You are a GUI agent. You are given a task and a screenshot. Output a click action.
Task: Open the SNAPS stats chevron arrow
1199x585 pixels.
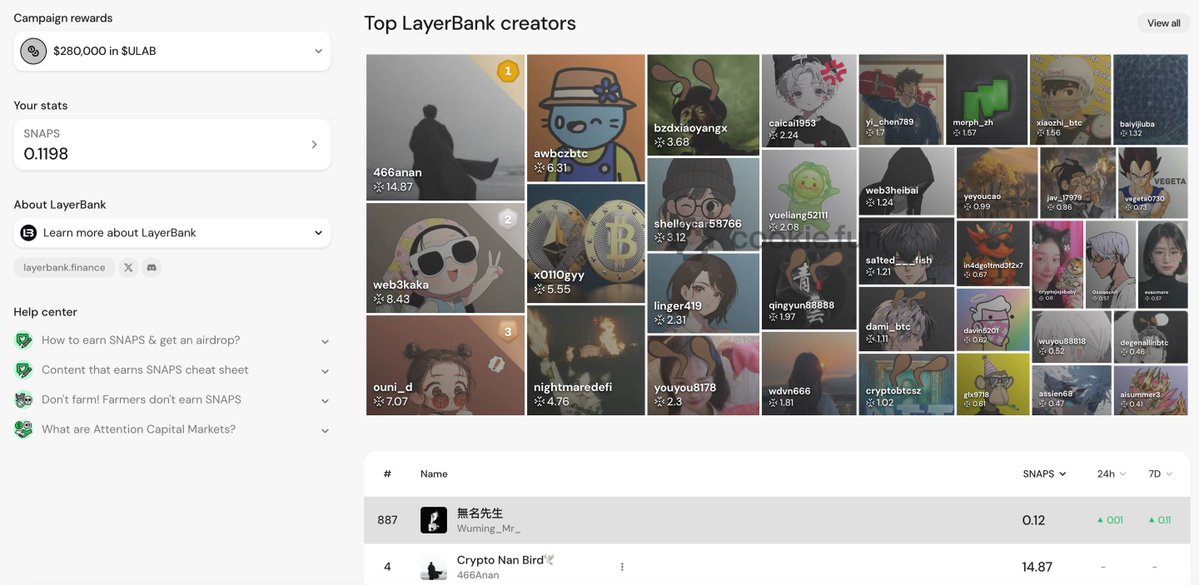[314, 145]
